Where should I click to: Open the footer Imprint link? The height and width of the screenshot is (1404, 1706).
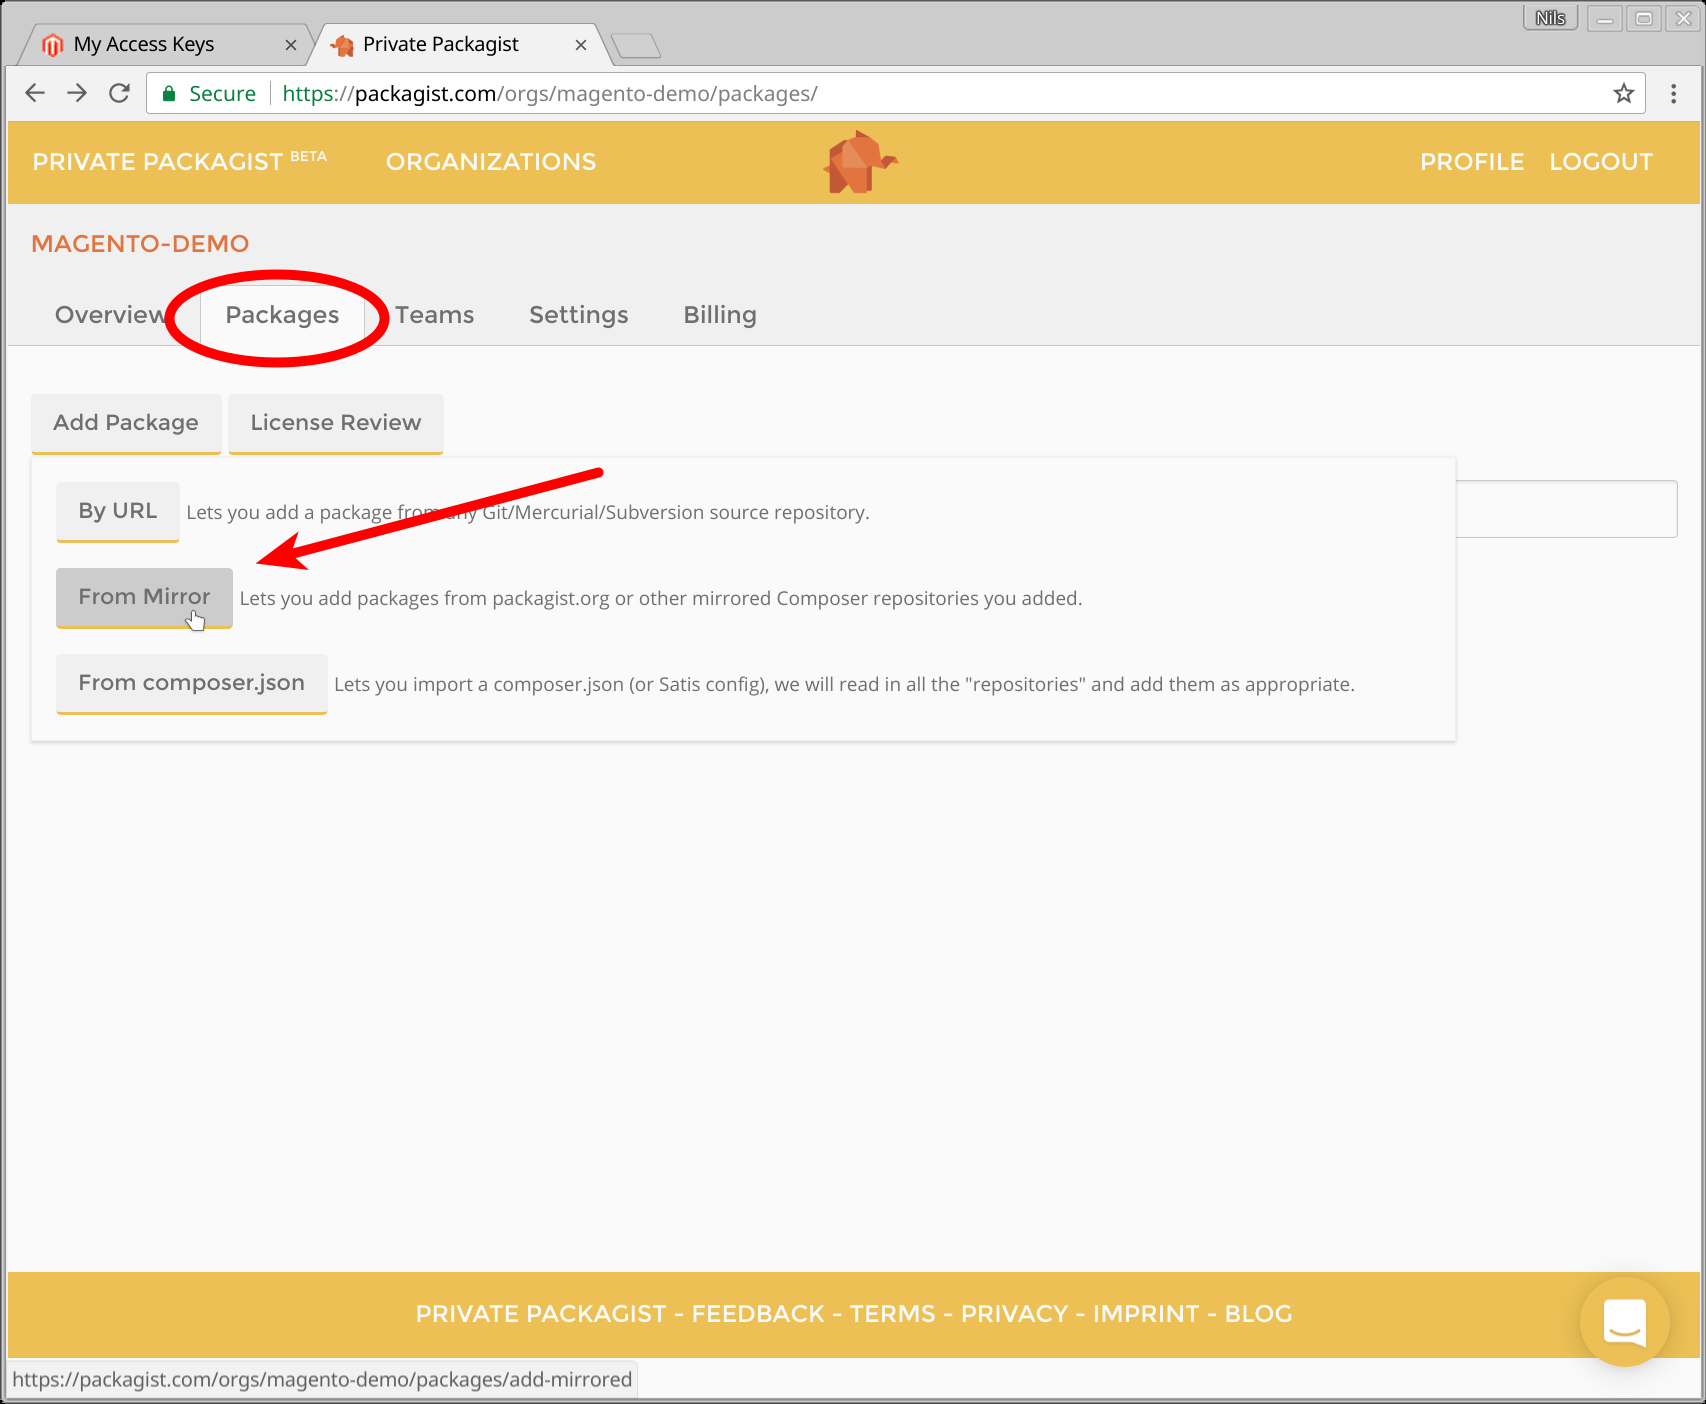pos(1146,1314)
